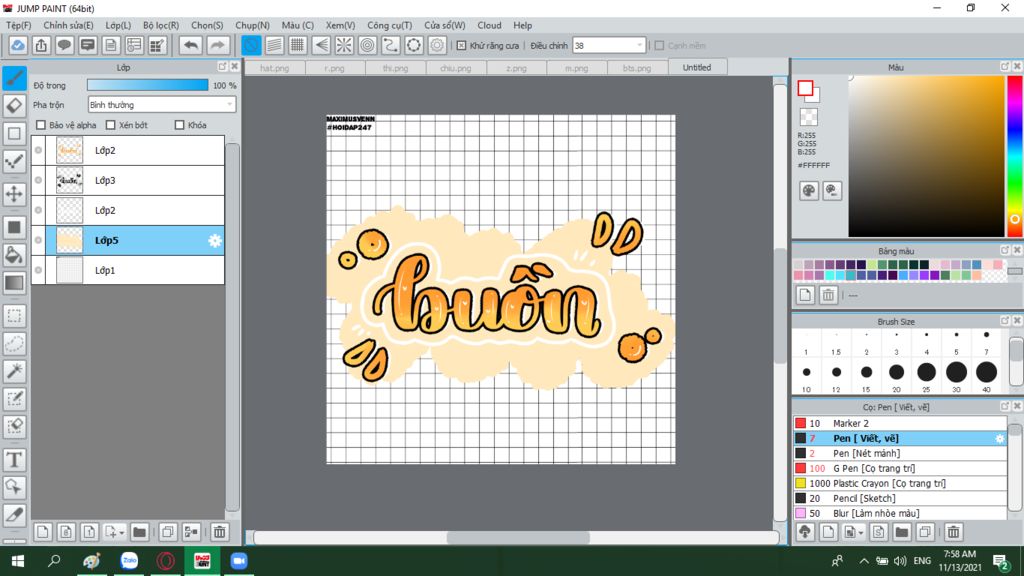
Task: Click the foreground color swatch
Action: coord(805,88)
